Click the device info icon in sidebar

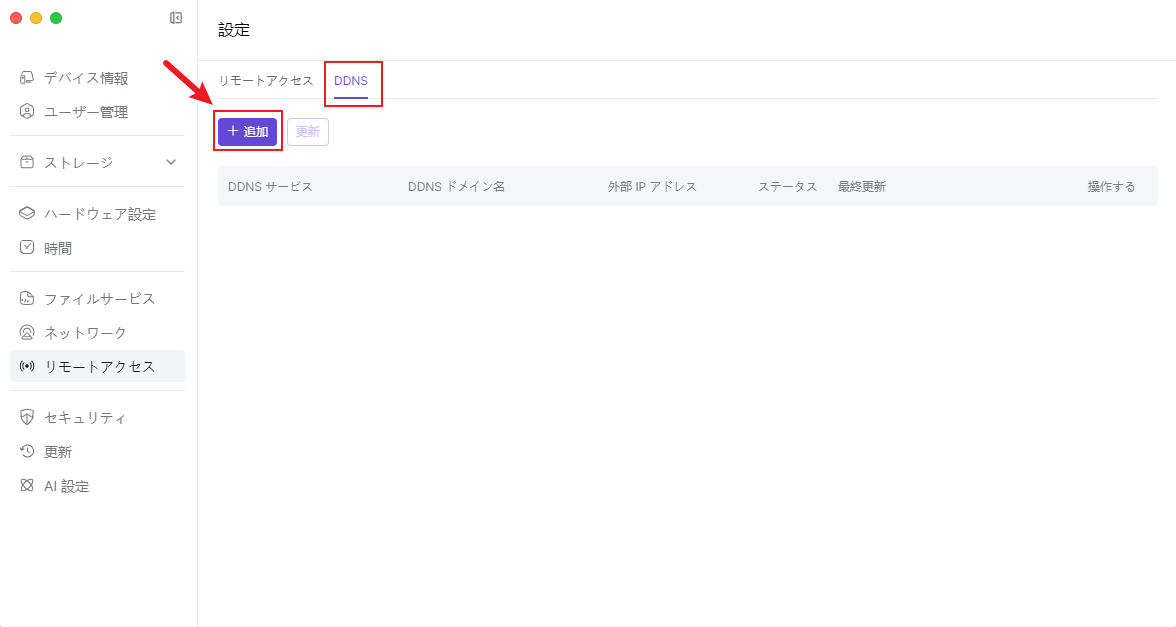tap(27, 78)
